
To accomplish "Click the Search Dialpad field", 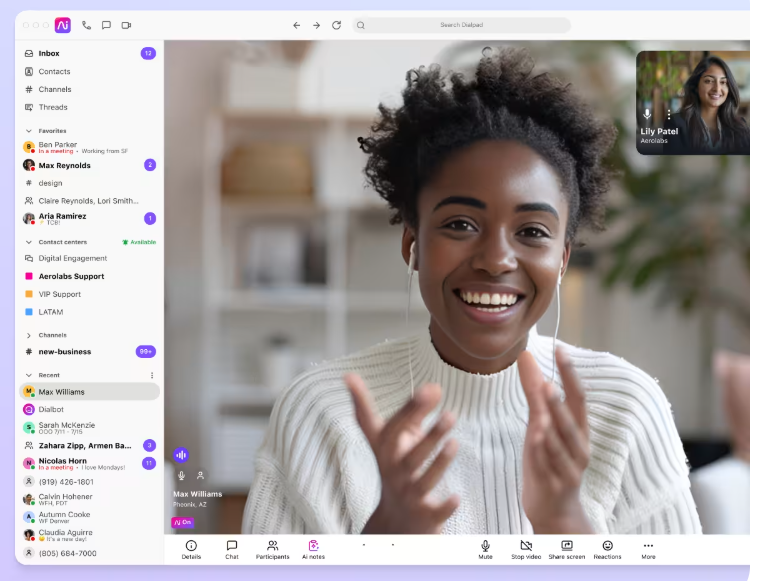I will coord(462,25).
